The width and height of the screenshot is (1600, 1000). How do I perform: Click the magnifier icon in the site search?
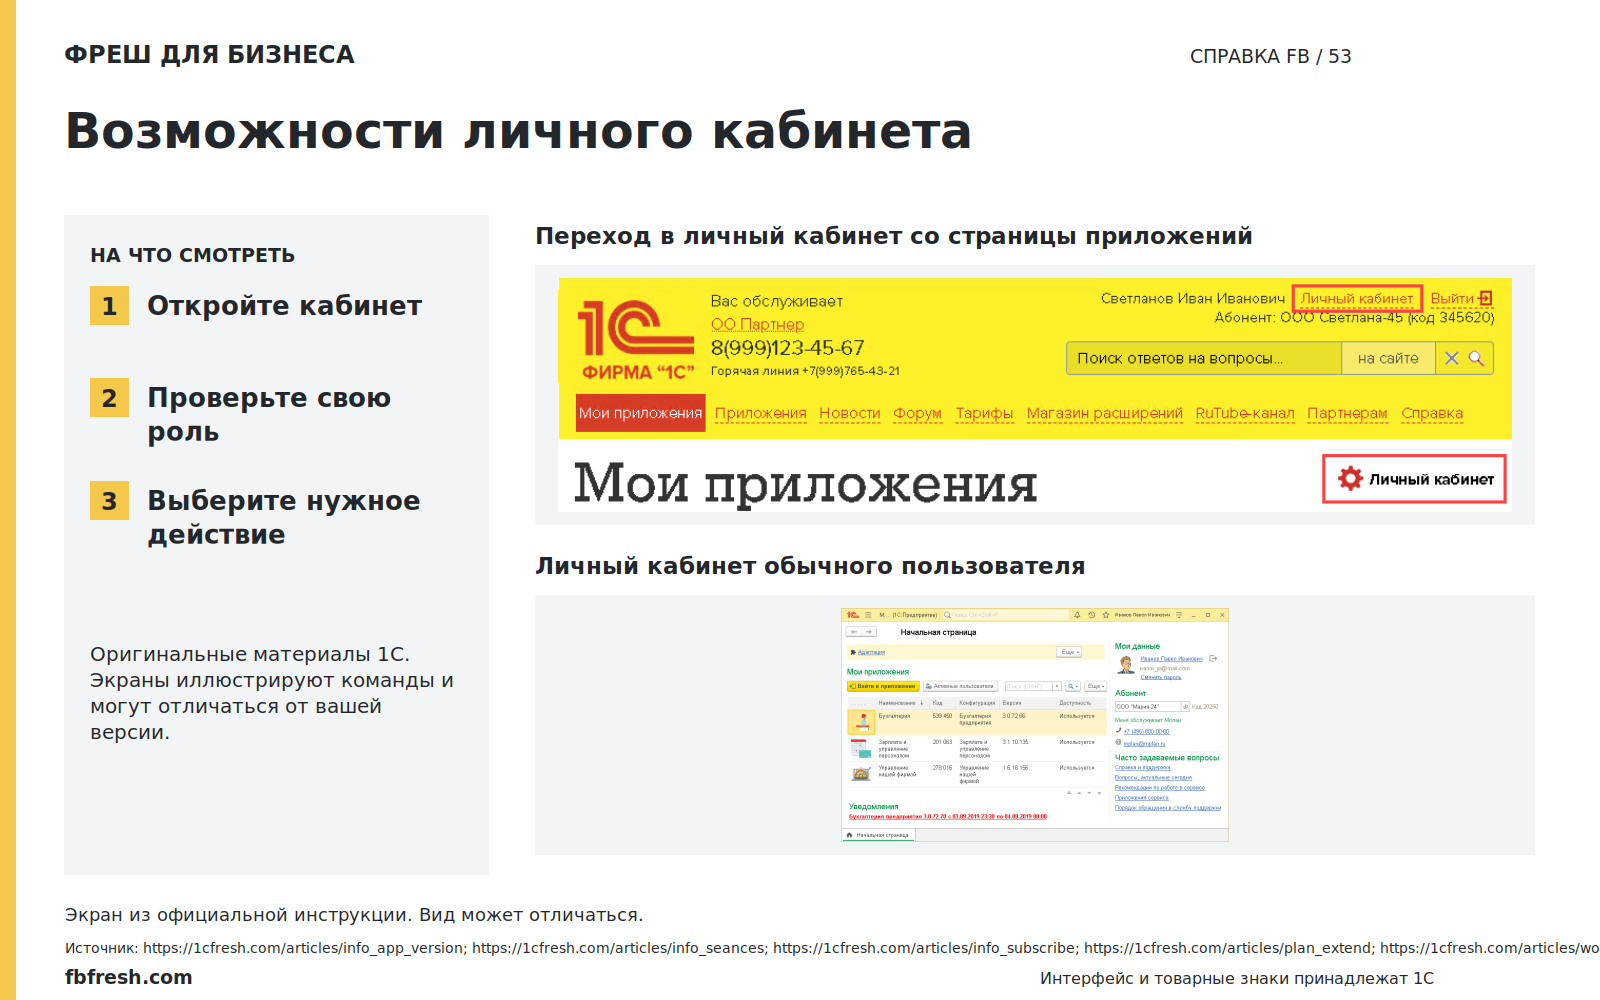point(1477,358)
